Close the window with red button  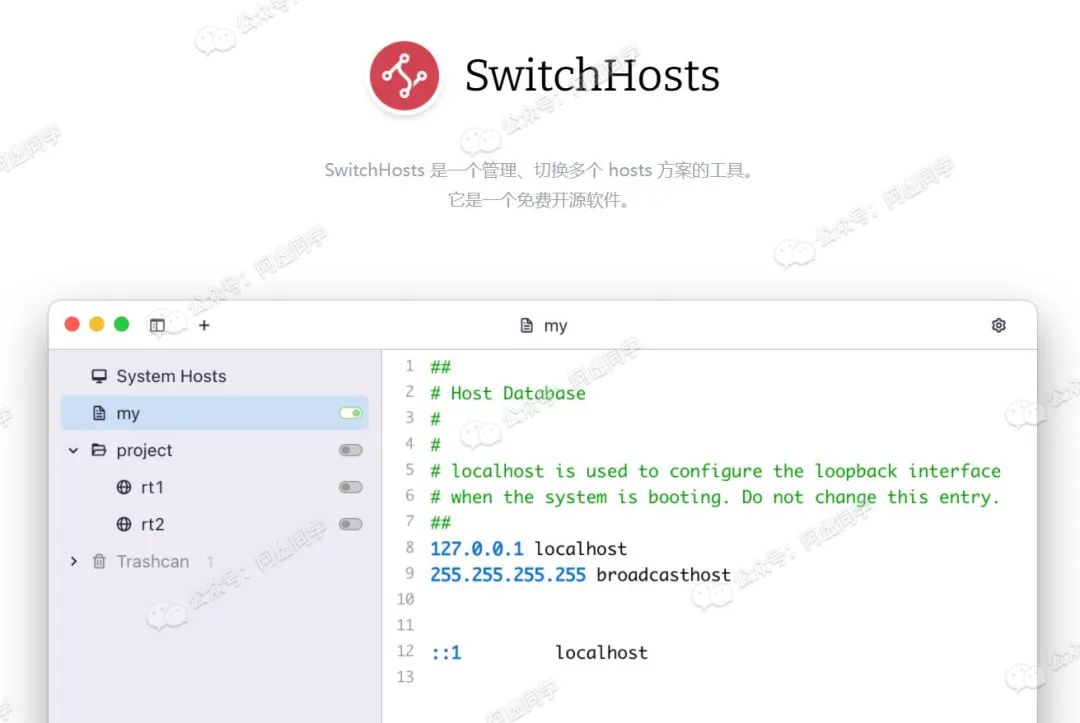[72, 324]
